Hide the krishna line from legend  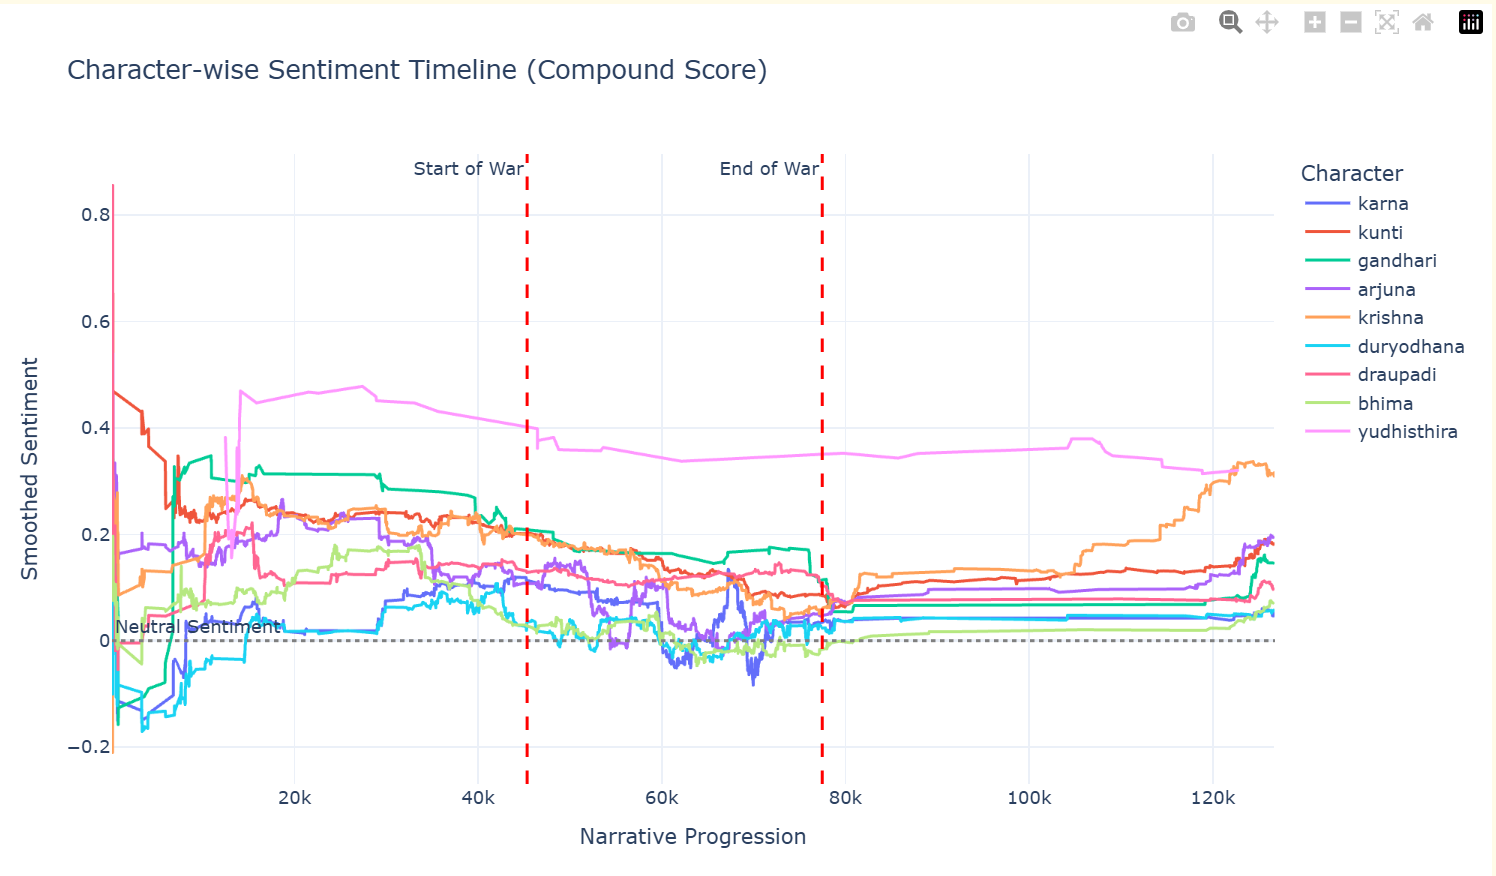pos(1390,318)
